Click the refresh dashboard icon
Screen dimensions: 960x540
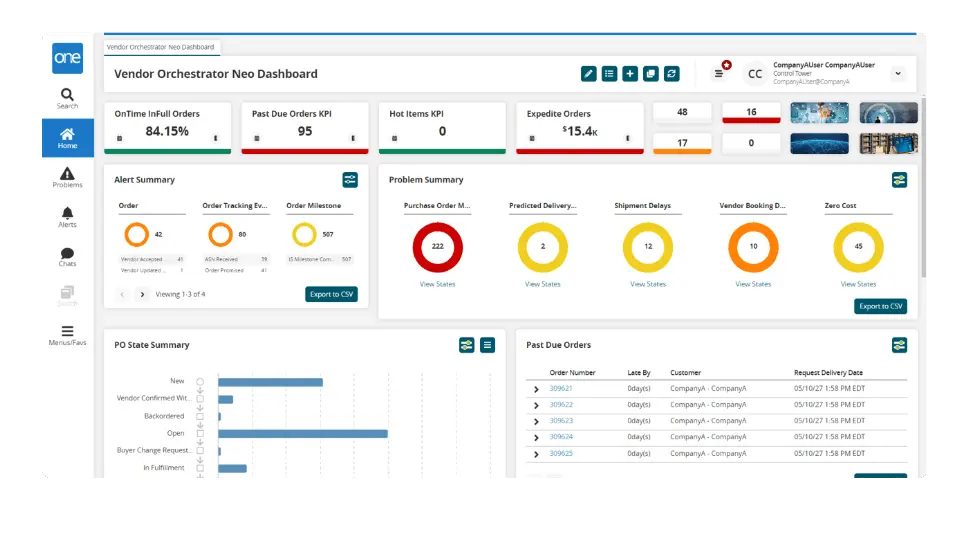[672, 74]
